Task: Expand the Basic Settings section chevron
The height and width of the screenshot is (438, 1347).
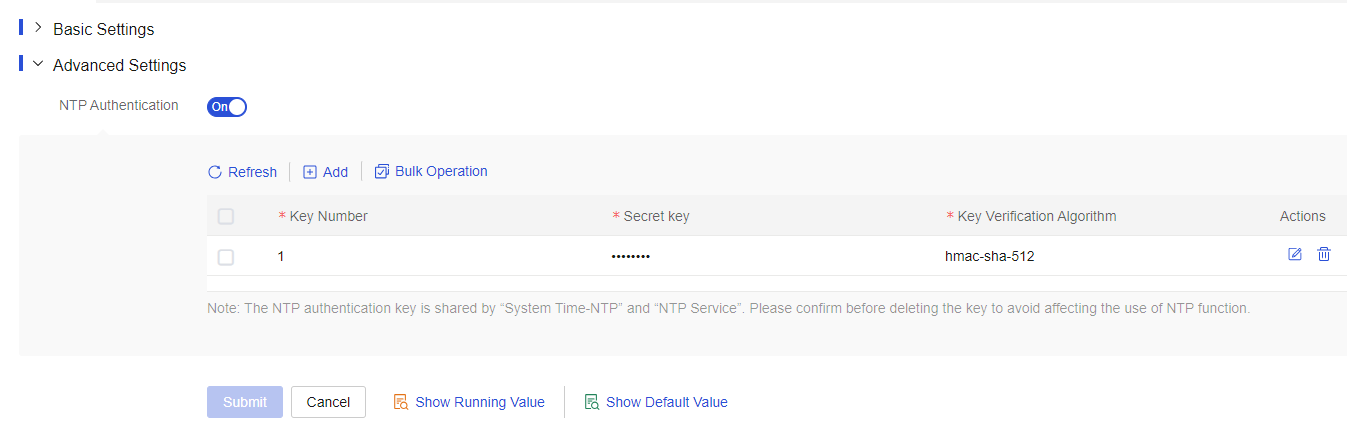Action: [39, 28]
